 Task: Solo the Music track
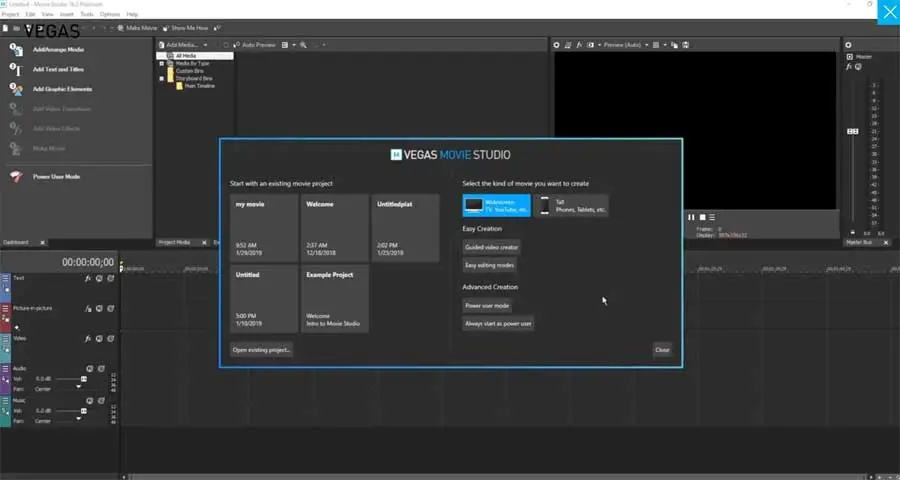coord(101,401)
